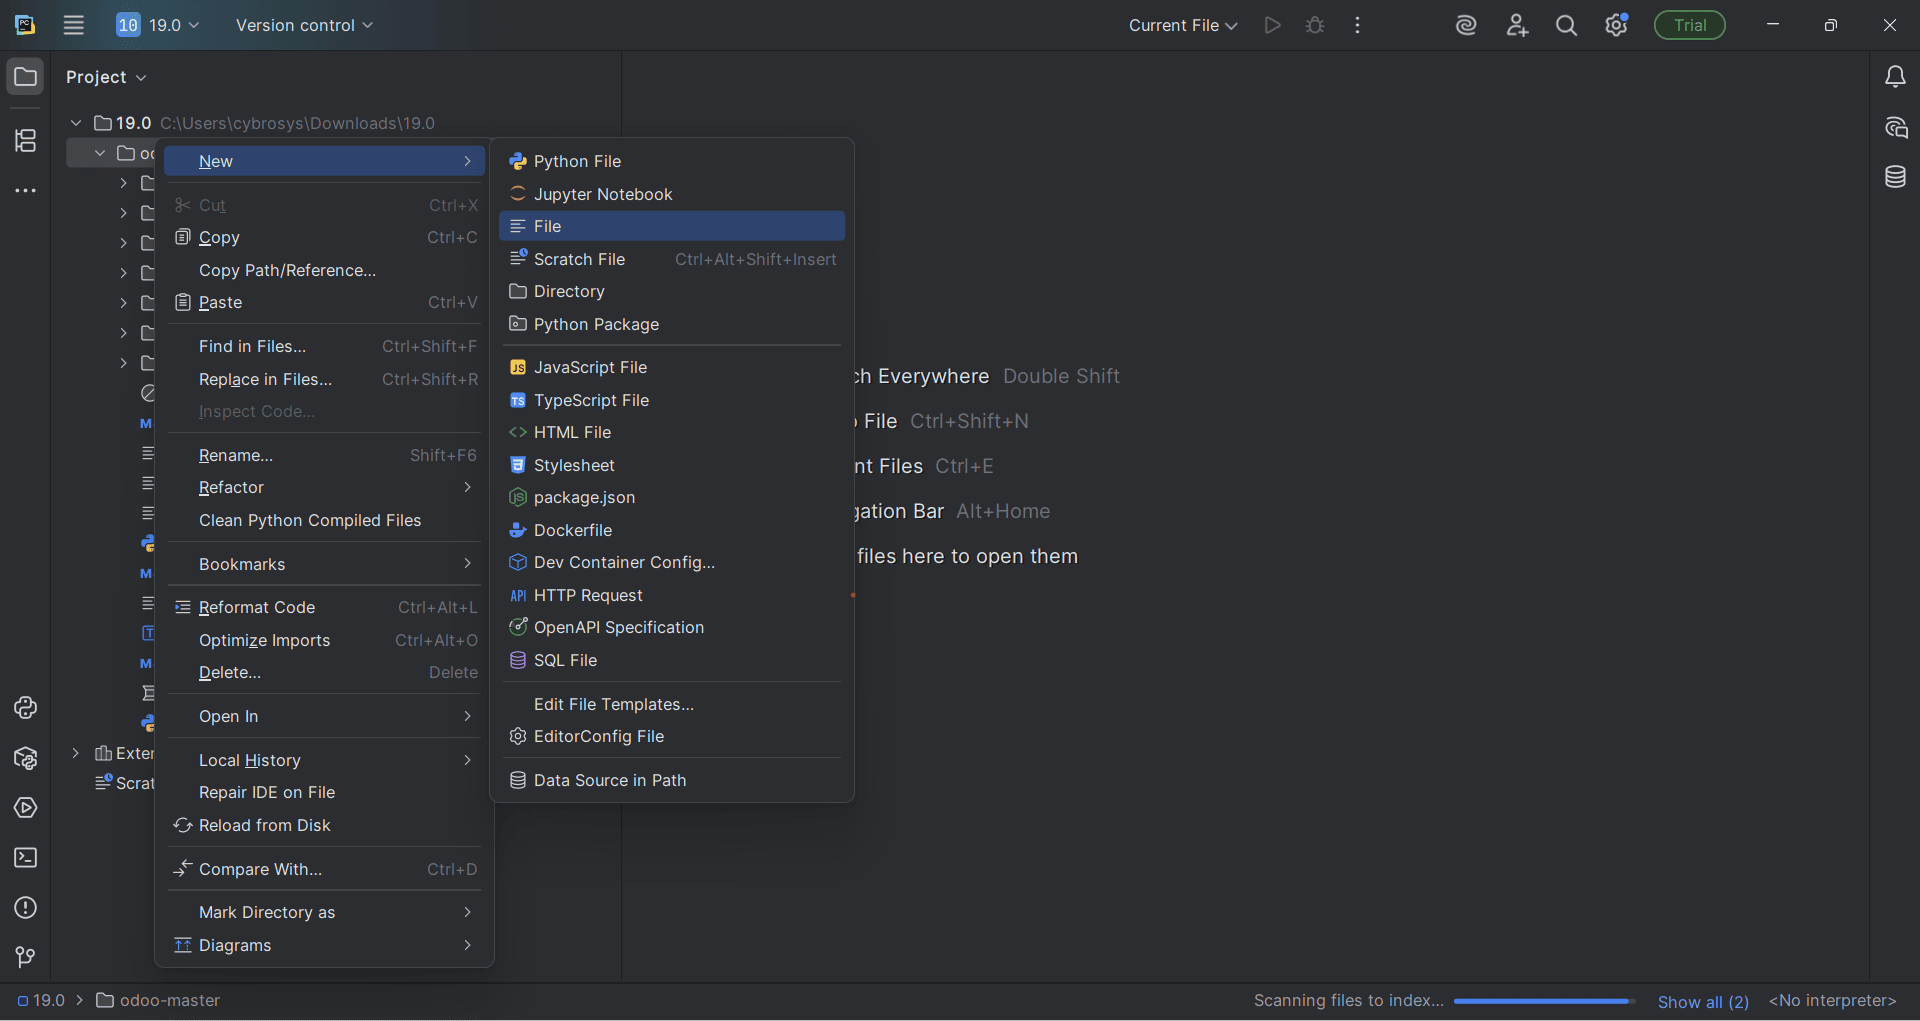Open the Notifications bell
This screenshot has height=1021, width=1920.
coord(1895,77)
